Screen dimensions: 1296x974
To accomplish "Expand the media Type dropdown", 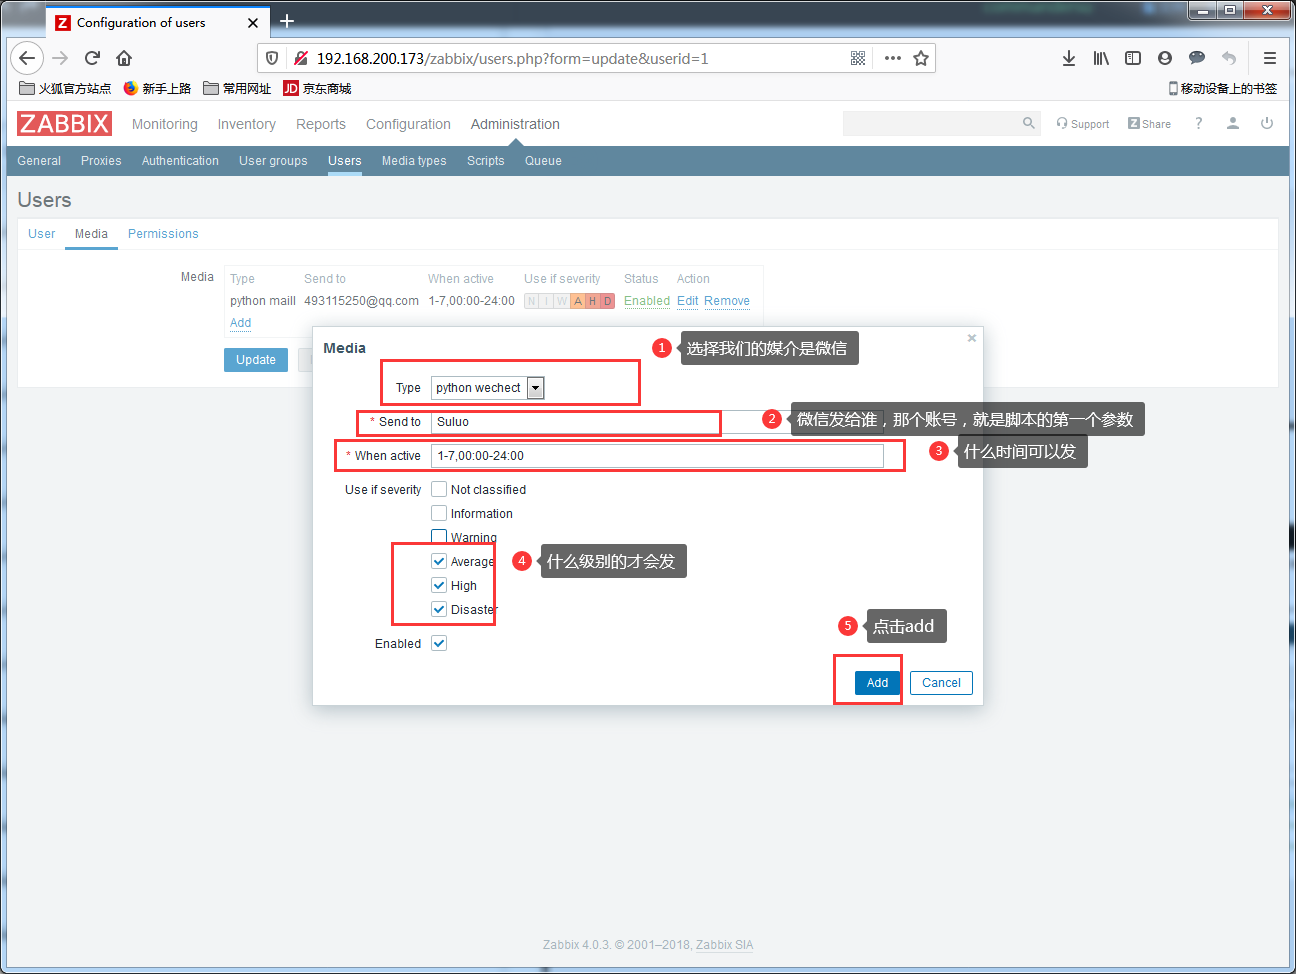I will (488, 388).
